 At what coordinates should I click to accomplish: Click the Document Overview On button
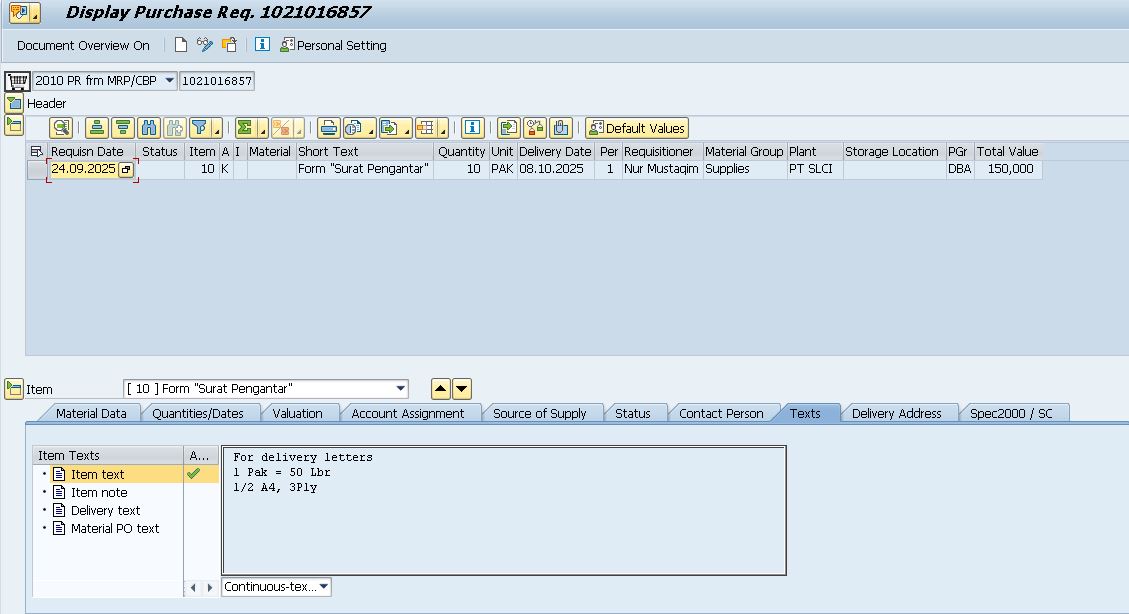pyautogui.click(x=83, y=45)
